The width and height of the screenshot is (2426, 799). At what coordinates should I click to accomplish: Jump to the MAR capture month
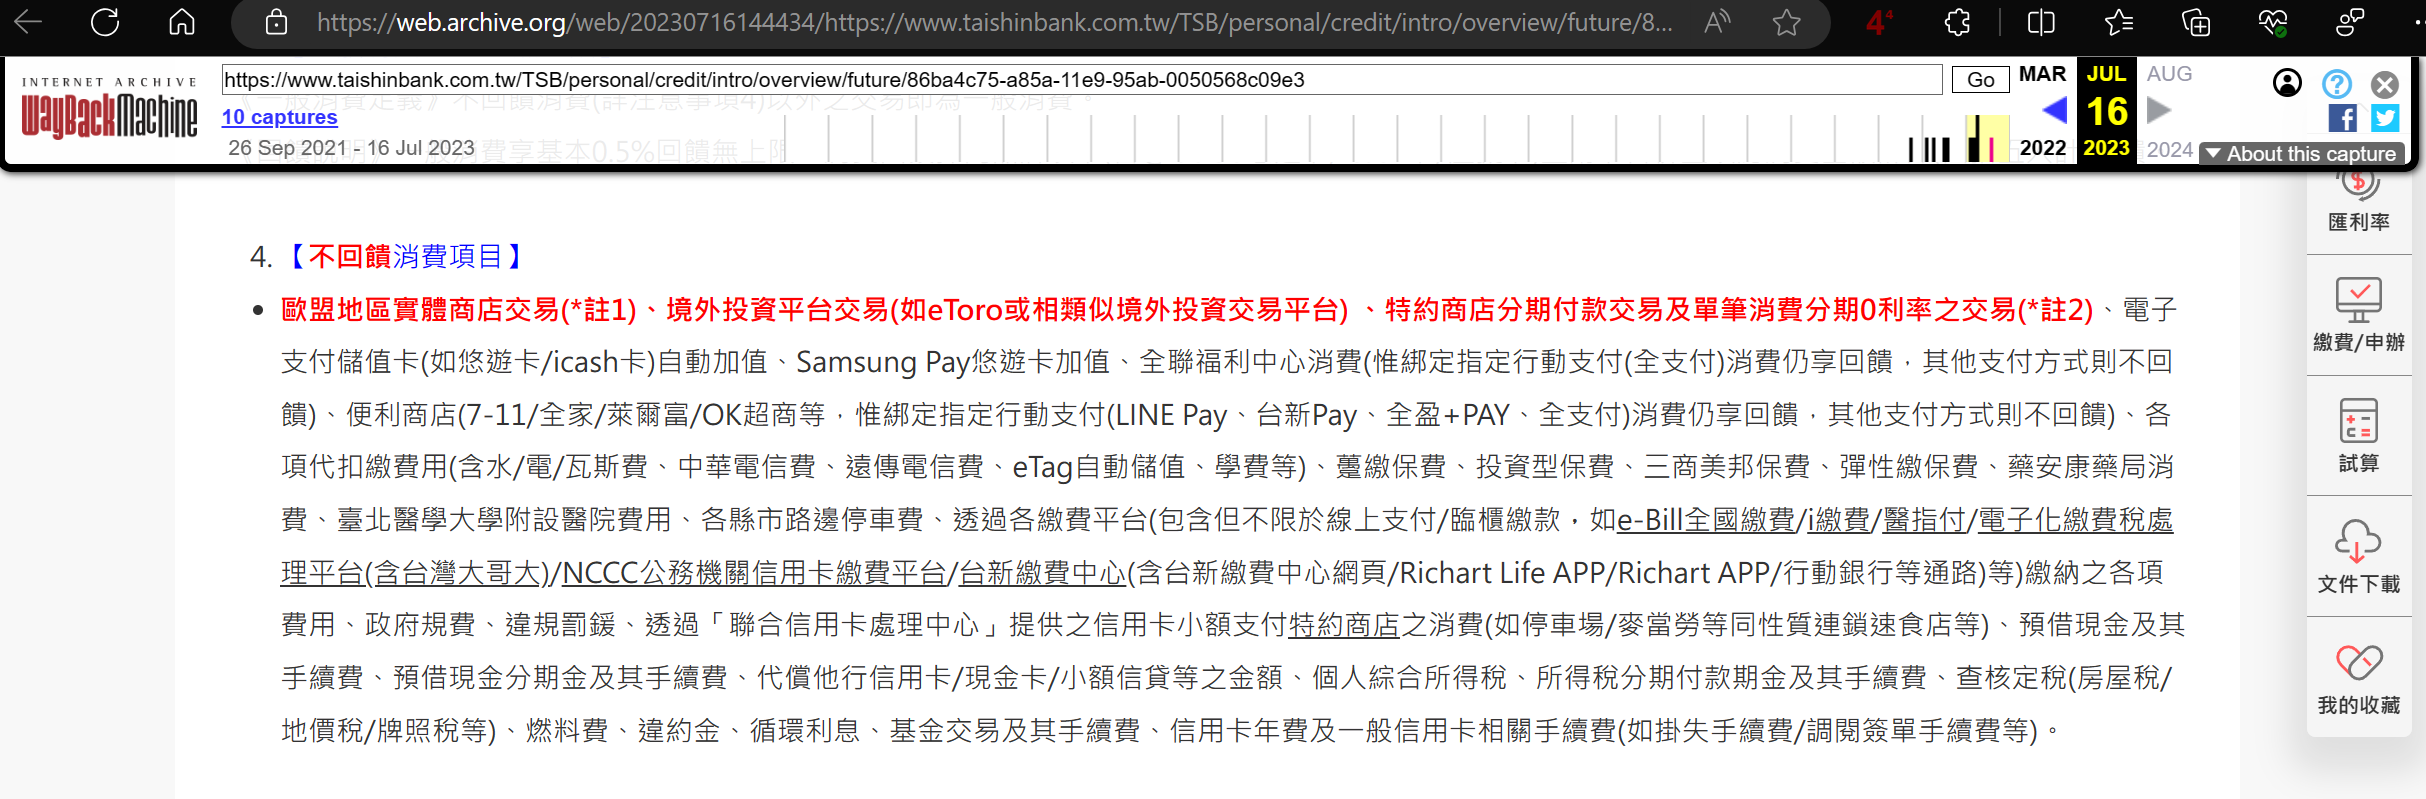pos(2042,74)
